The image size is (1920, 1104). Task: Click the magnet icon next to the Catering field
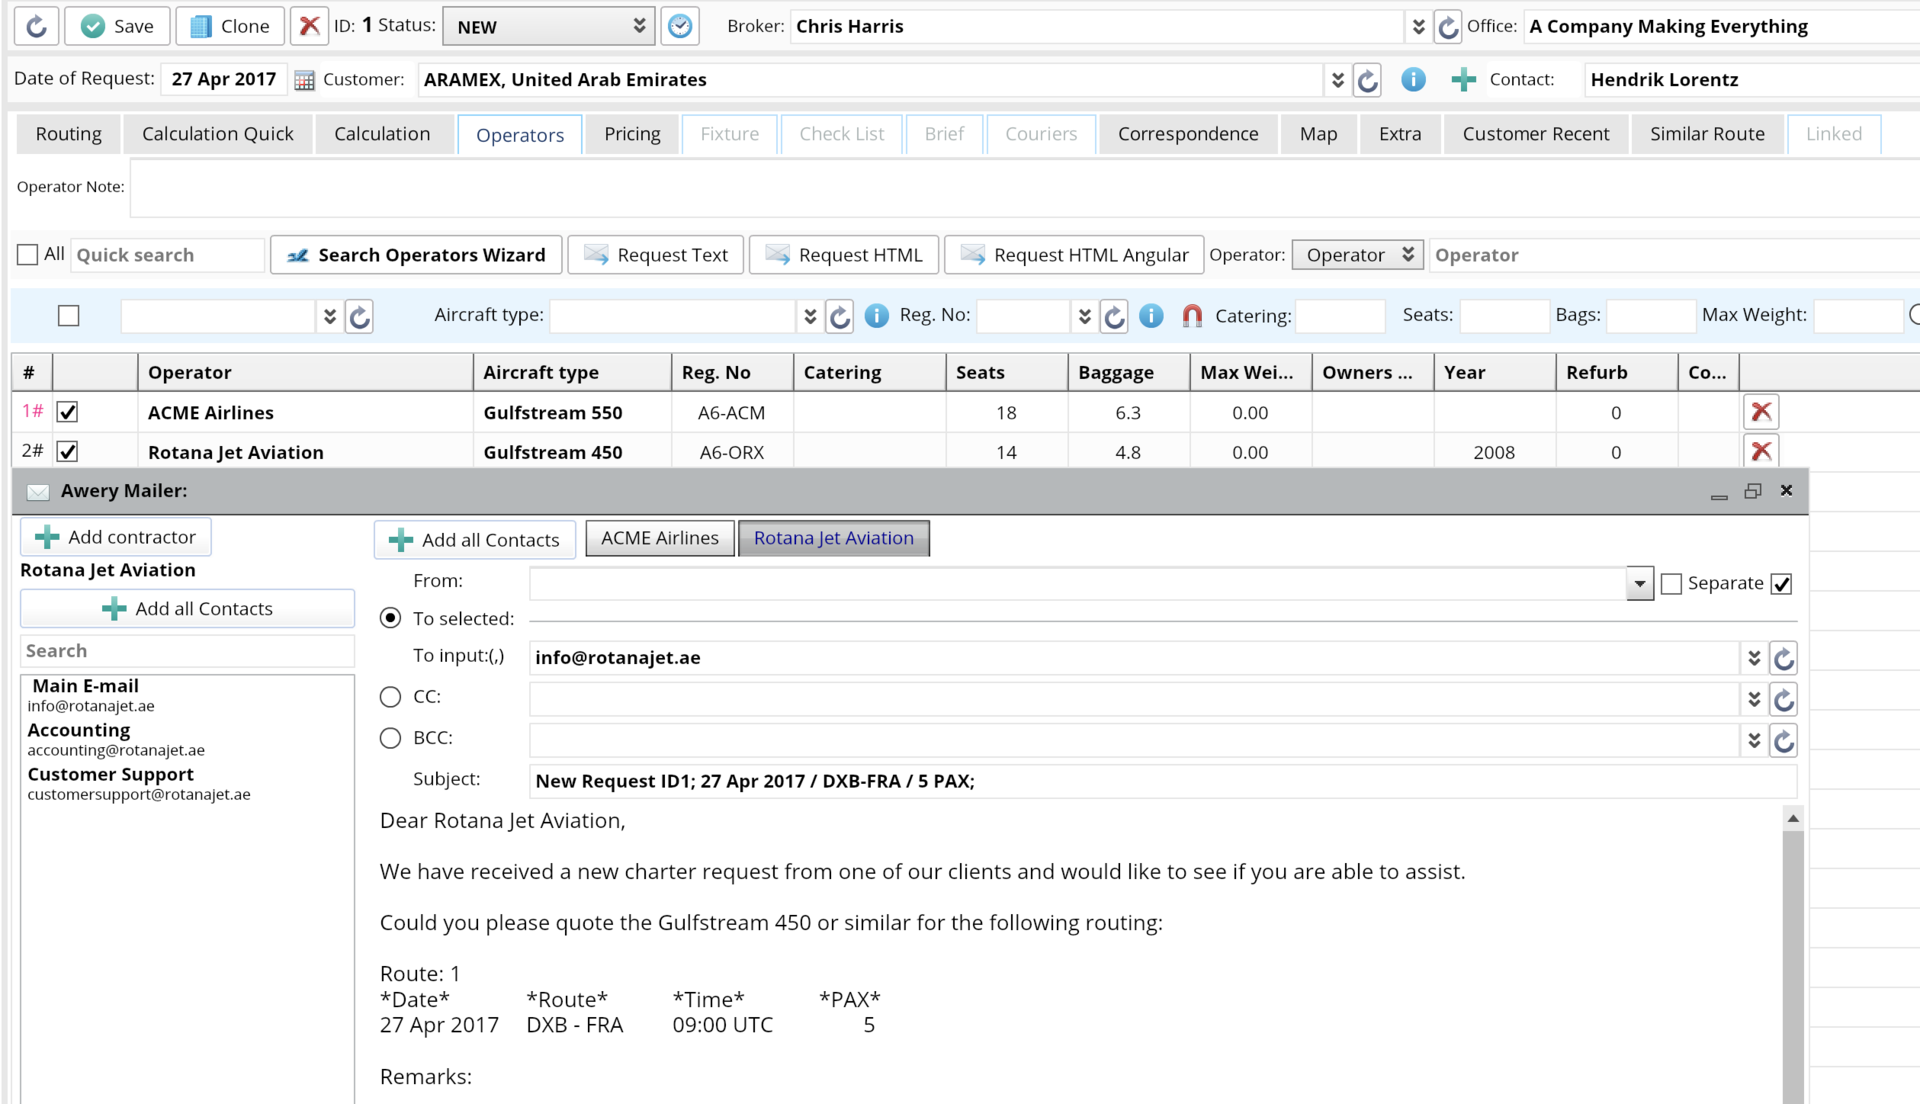[1191, 316]
